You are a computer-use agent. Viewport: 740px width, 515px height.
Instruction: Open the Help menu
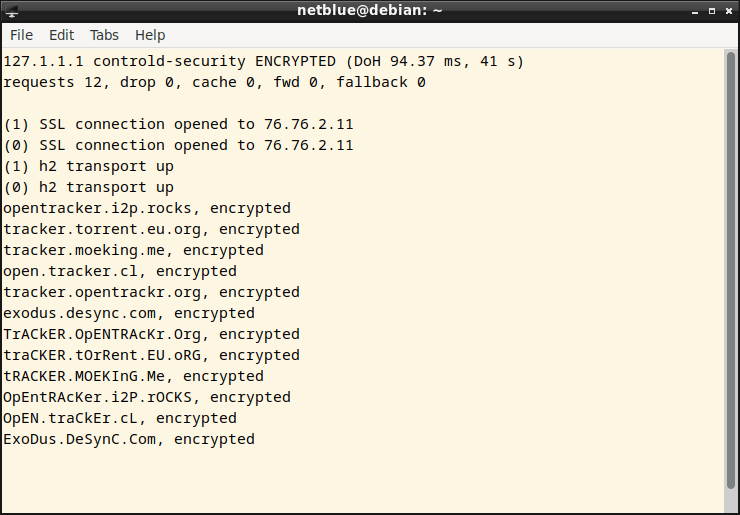(150, 35)
